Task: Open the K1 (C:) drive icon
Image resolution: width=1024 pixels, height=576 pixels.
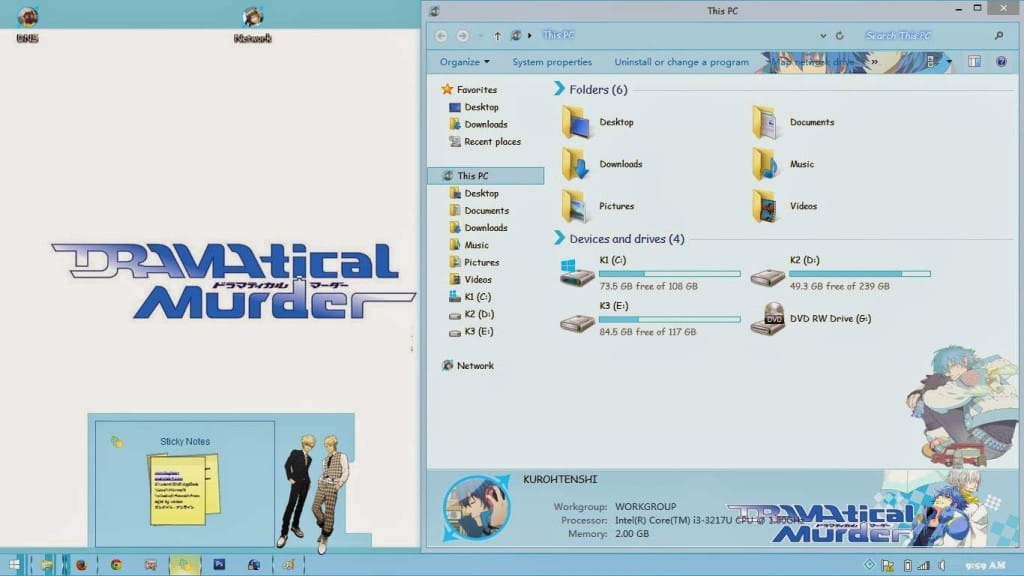Action: point(577,272)
